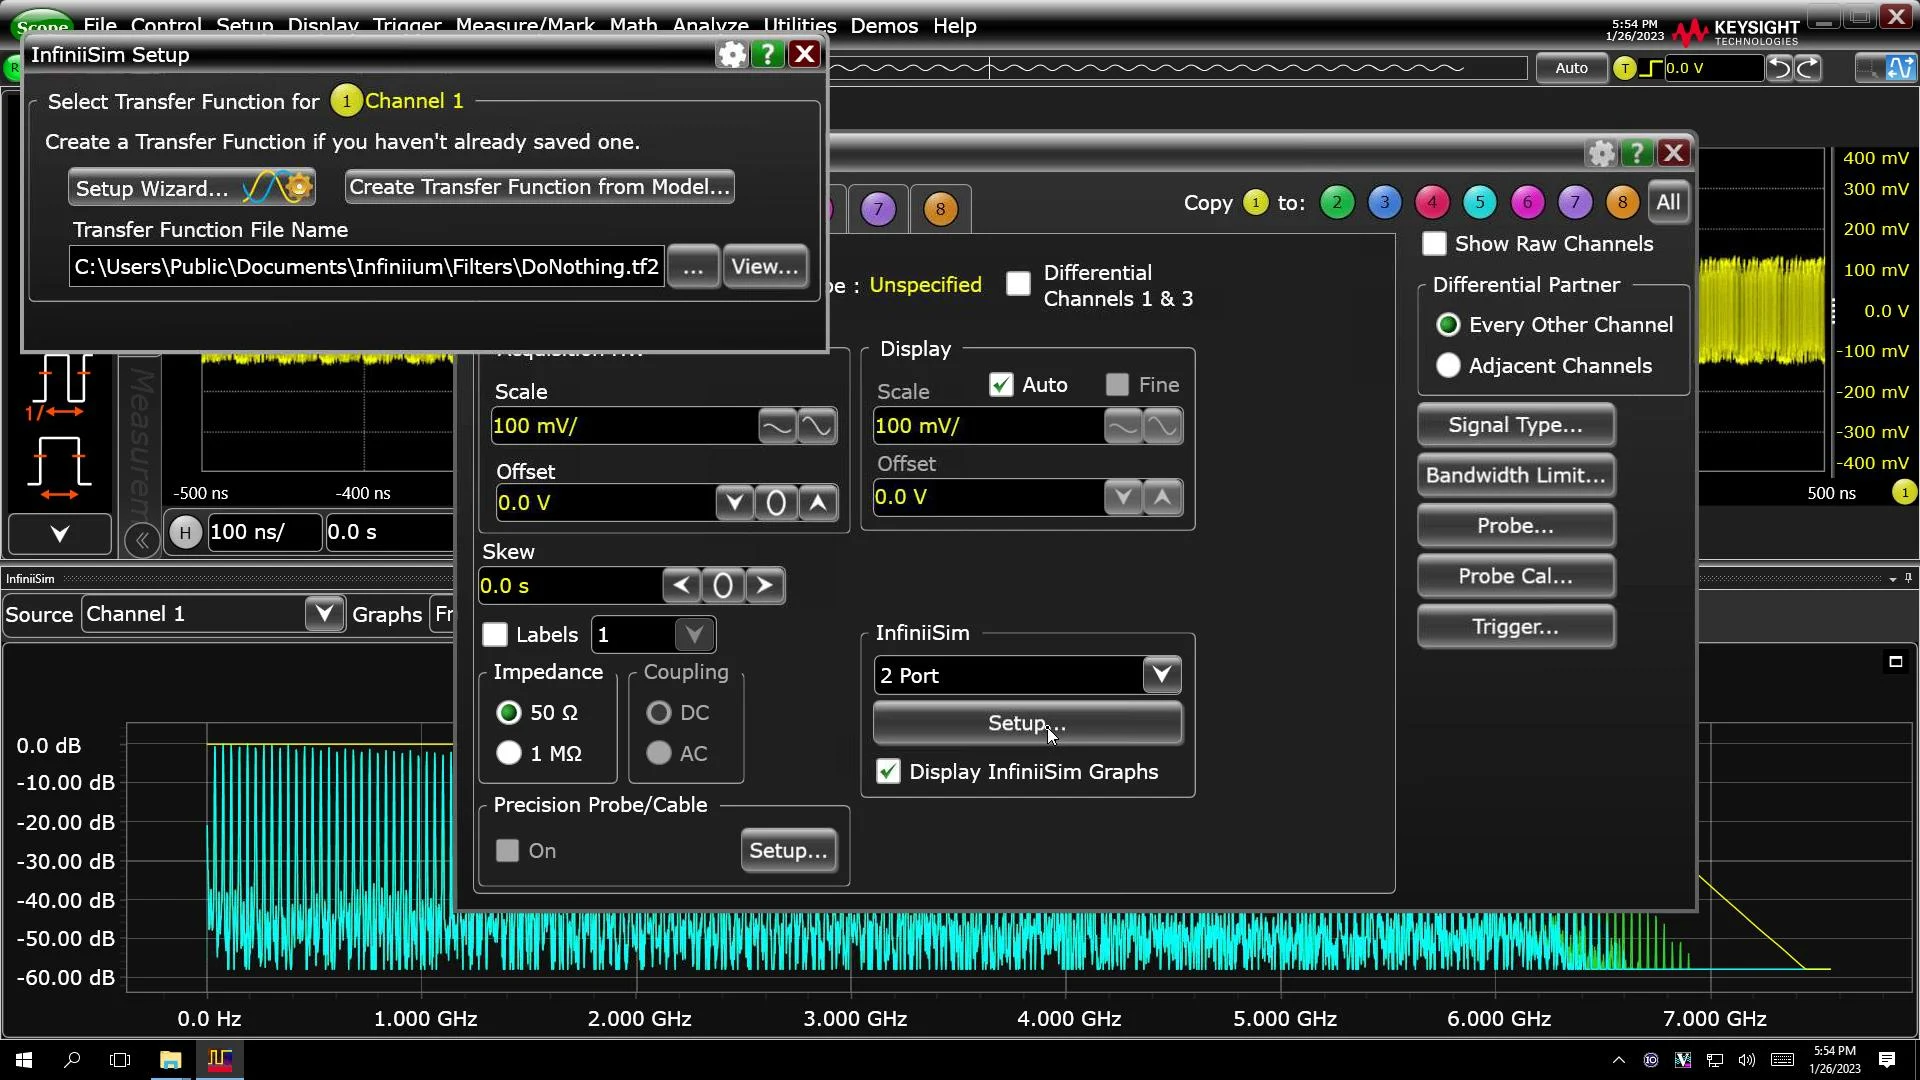Image resolution: width=1920 pixels, height=1080 pixels.
Task: Click the Transfer Function File Name field
Action: [x=366, y=267]
